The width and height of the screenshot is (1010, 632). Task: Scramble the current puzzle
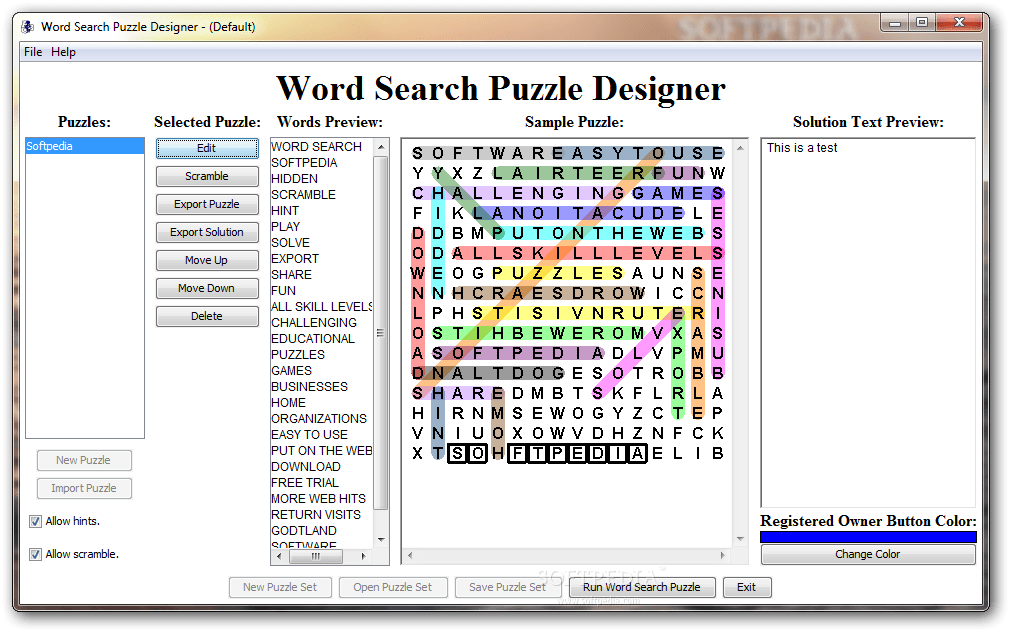click(207, 176)
